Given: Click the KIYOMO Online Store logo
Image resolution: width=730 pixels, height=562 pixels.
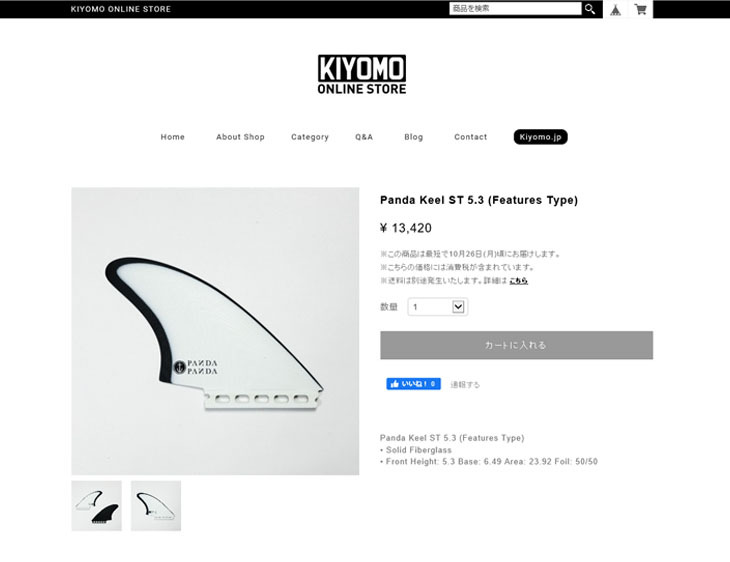Looking at the screenshot, I should pyautogui.click(x=362, y=74).
